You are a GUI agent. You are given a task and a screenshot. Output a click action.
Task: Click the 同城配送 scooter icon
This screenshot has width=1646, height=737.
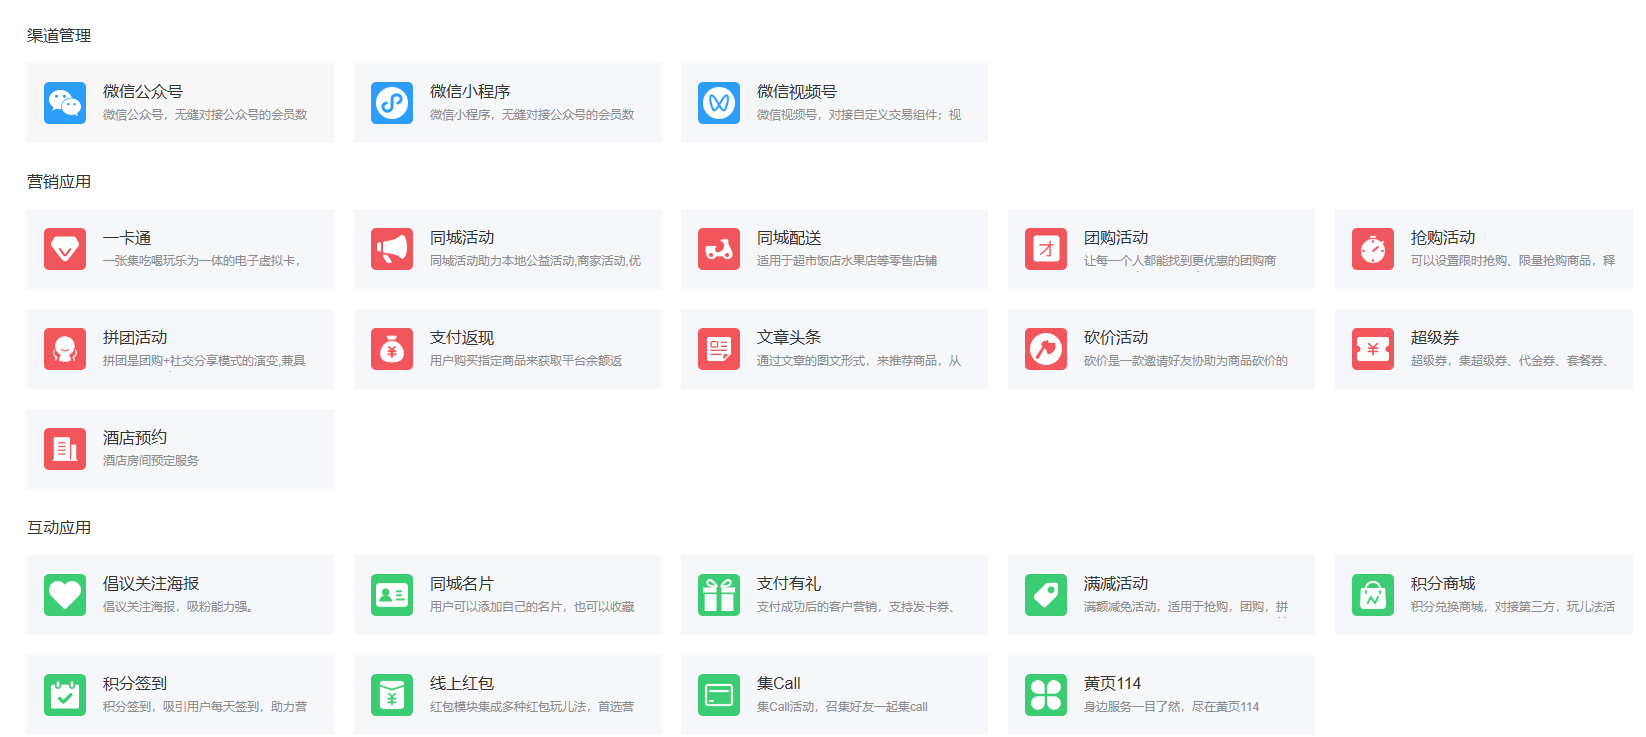[719, 249]
